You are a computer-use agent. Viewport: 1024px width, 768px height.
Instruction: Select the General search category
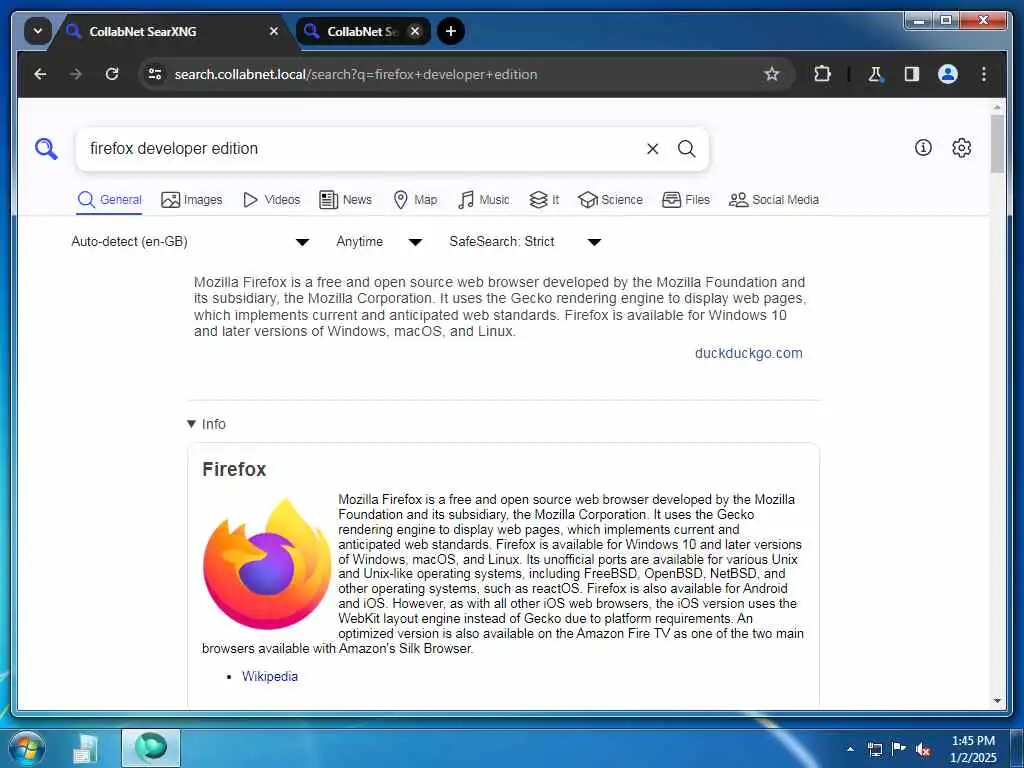tap(109, 200)
